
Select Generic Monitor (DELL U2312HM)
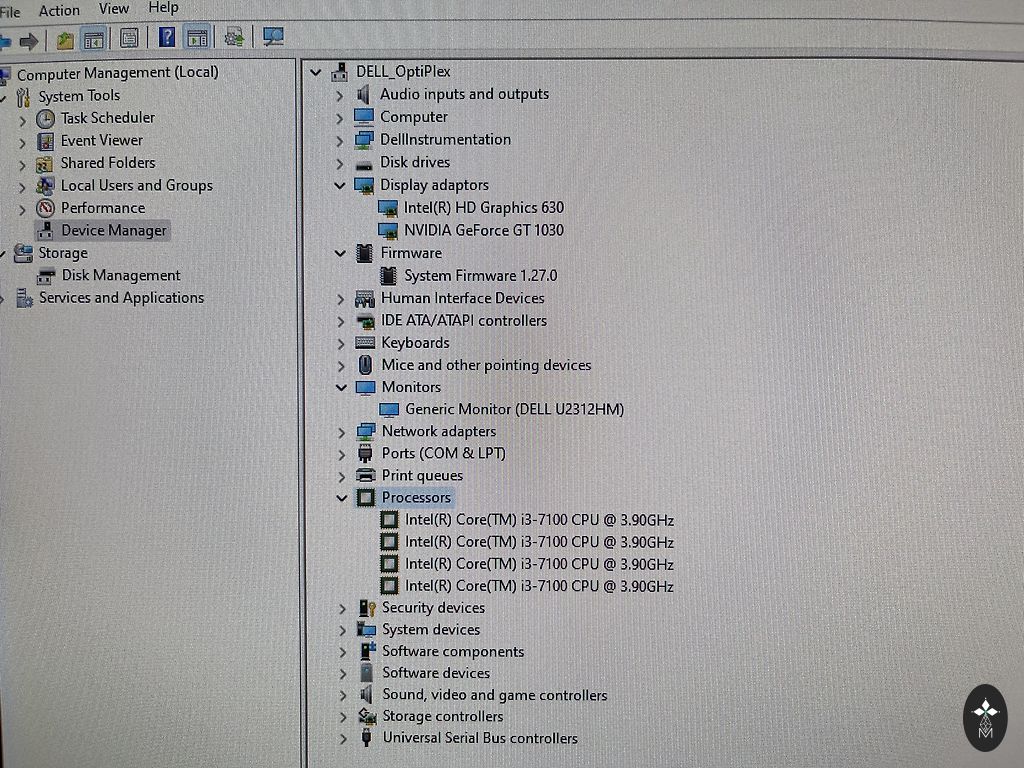click(x=515, y=409)
